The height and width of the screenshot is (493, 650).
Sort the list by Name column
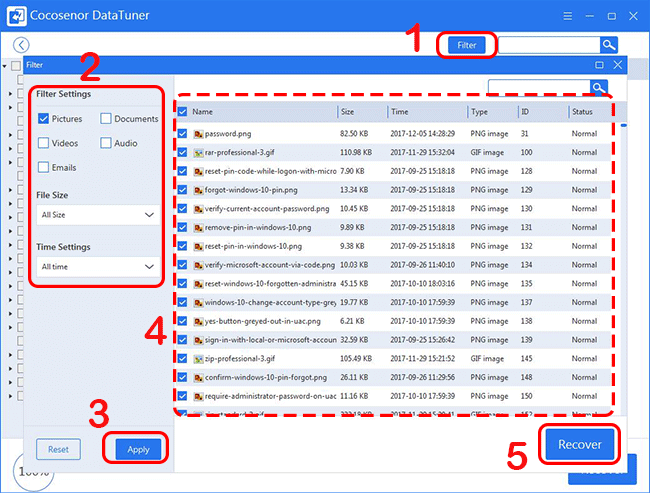tap(202, 112)
